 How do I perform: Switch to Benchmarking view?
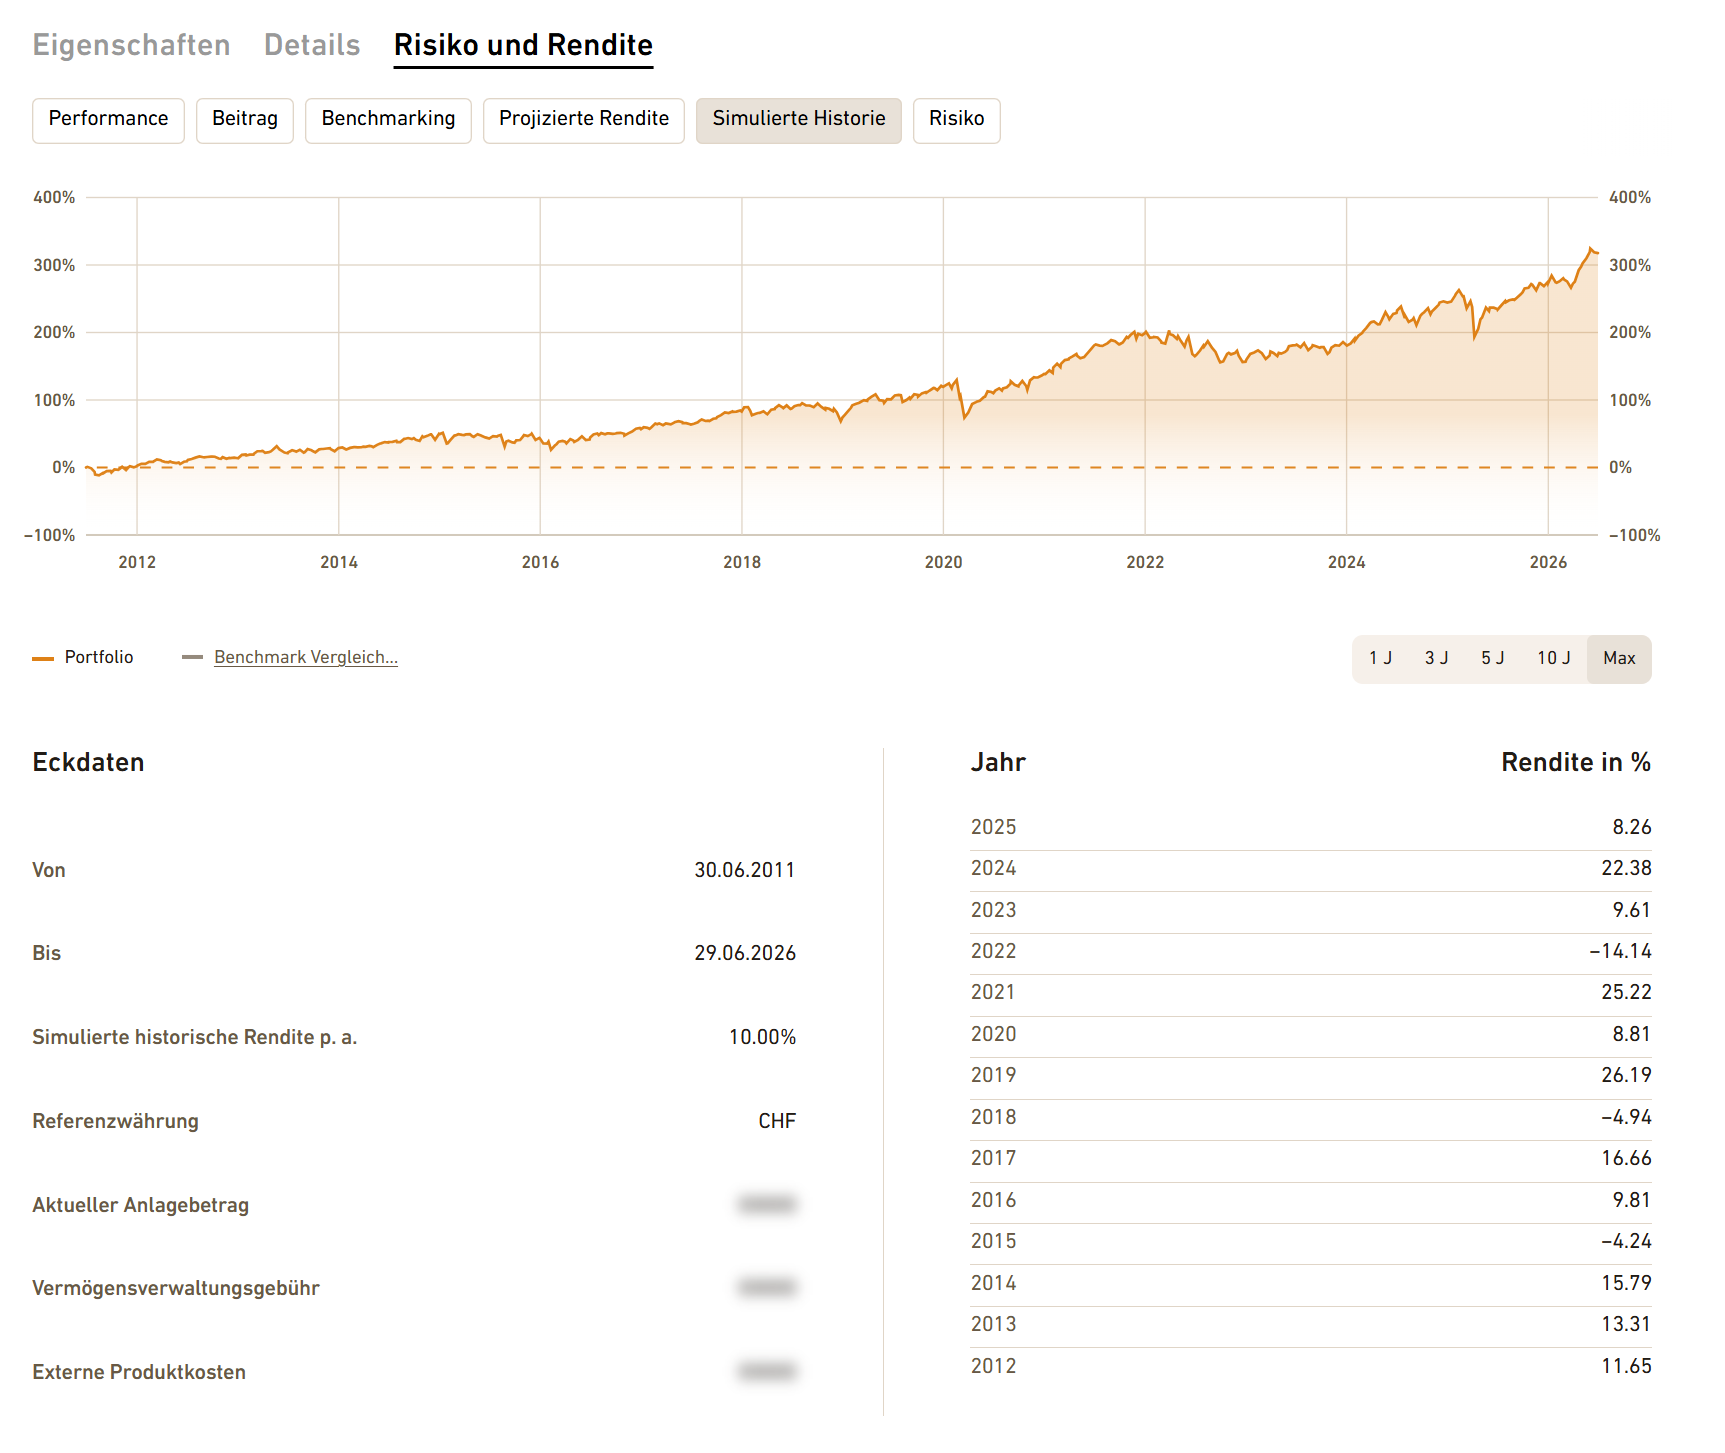(388, 120)
